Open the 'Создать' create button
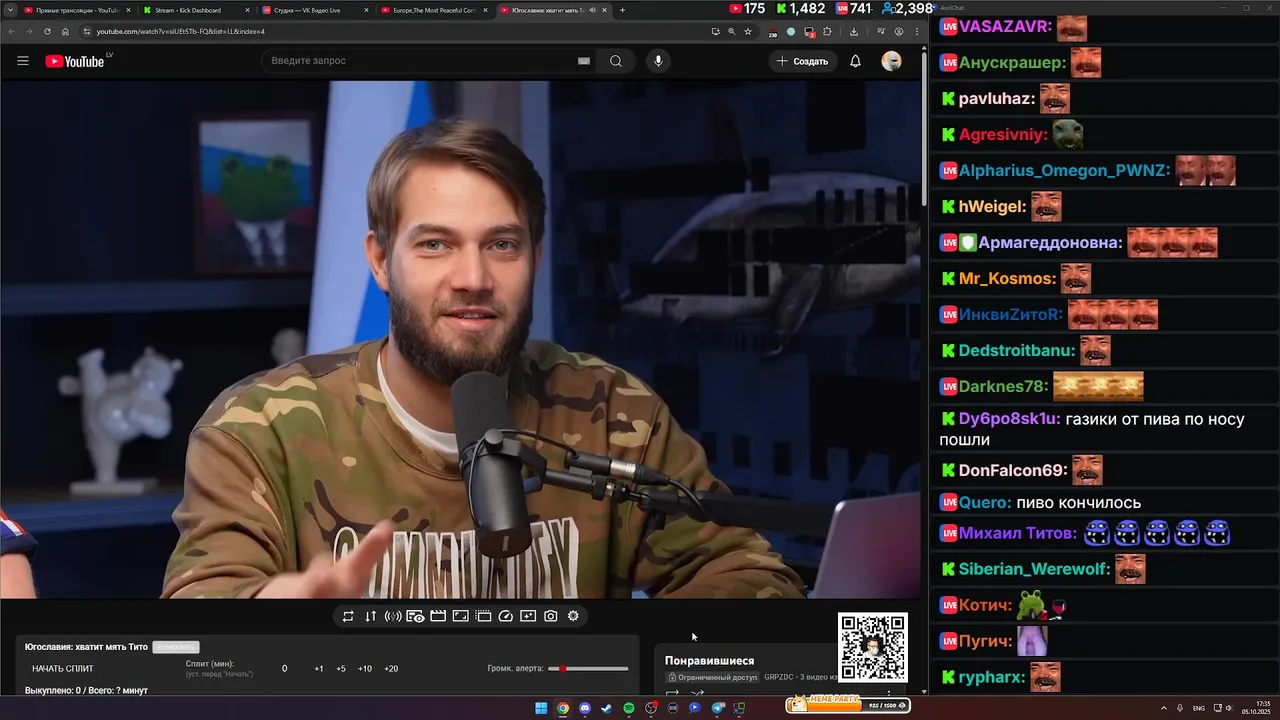The height and width of the screenshot is (720, 1280). coord(802,61)
